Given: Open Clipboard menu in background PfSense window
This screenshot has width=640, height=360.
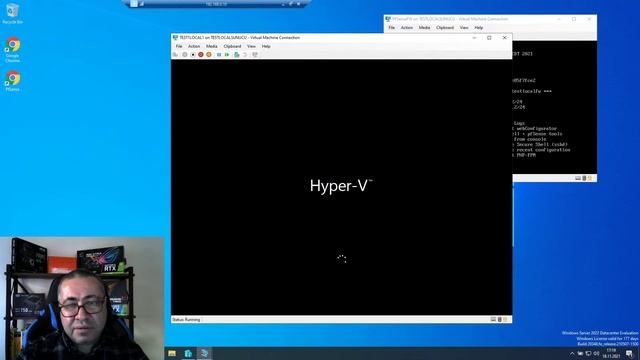Looking at the screenshot, I should [445, 28].
